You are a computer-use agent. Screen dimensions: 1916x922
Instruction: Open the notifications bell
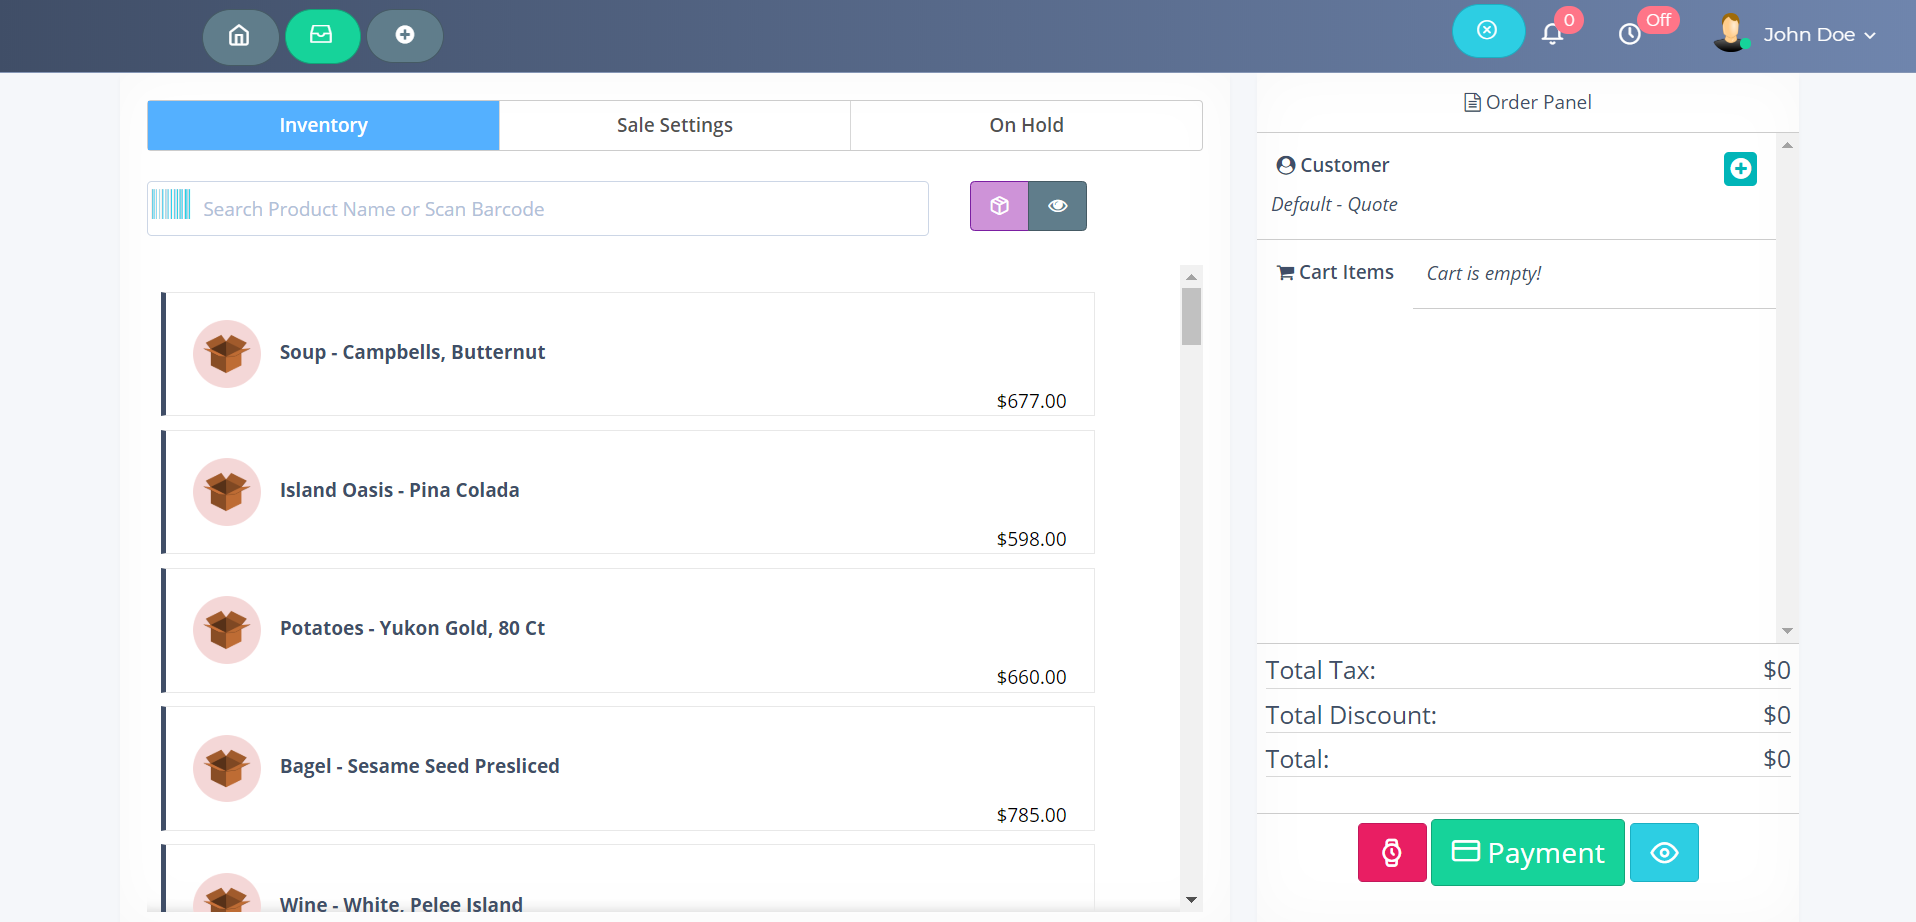(1552, 34)
